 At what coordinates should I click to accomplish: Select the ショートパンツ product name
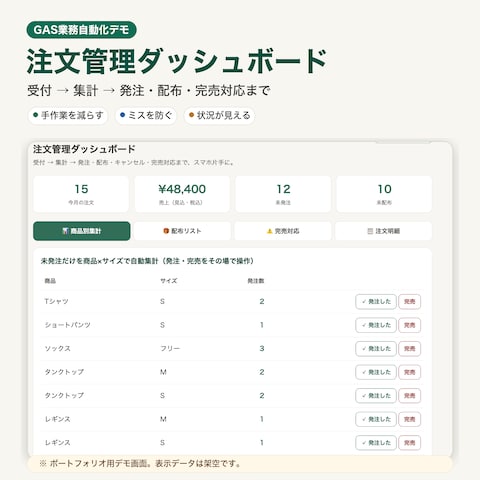pos(68,325)
